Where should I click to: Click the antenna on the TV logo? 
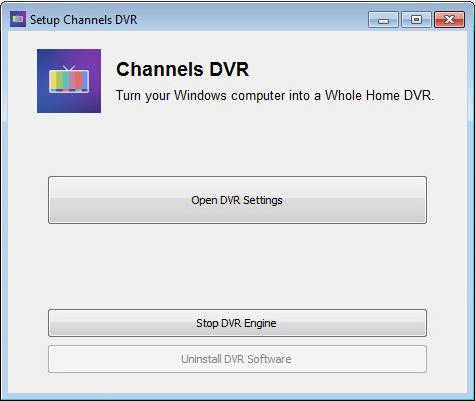click(x=69, y=68)
